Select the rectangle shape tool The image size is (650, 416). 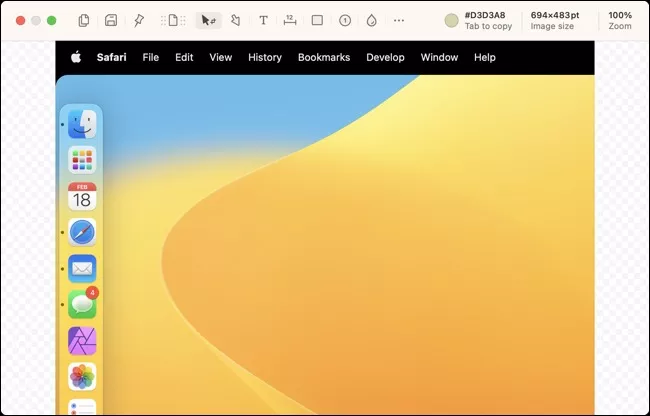click(317, 20)
